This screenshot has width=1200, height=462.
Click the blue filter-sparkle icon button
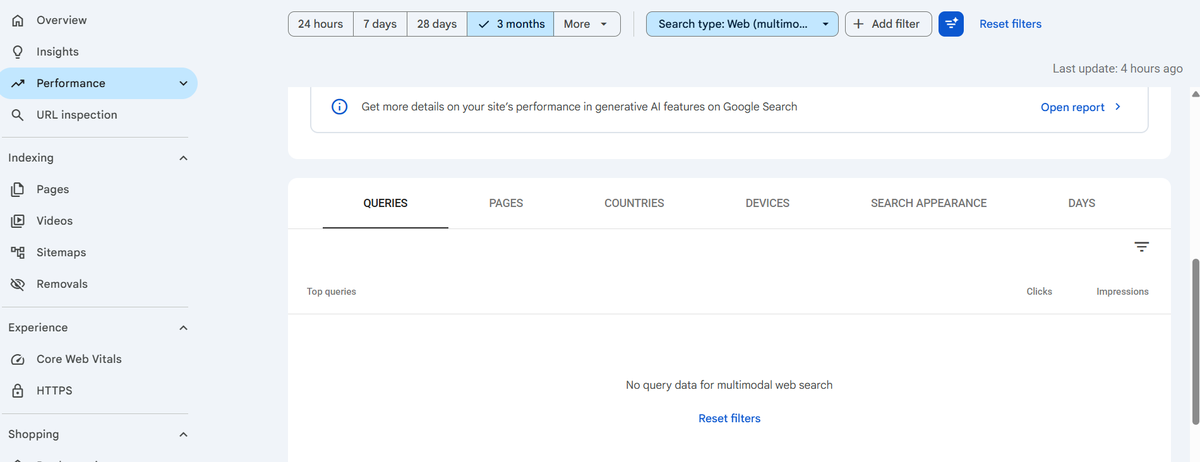click(951, 24)
